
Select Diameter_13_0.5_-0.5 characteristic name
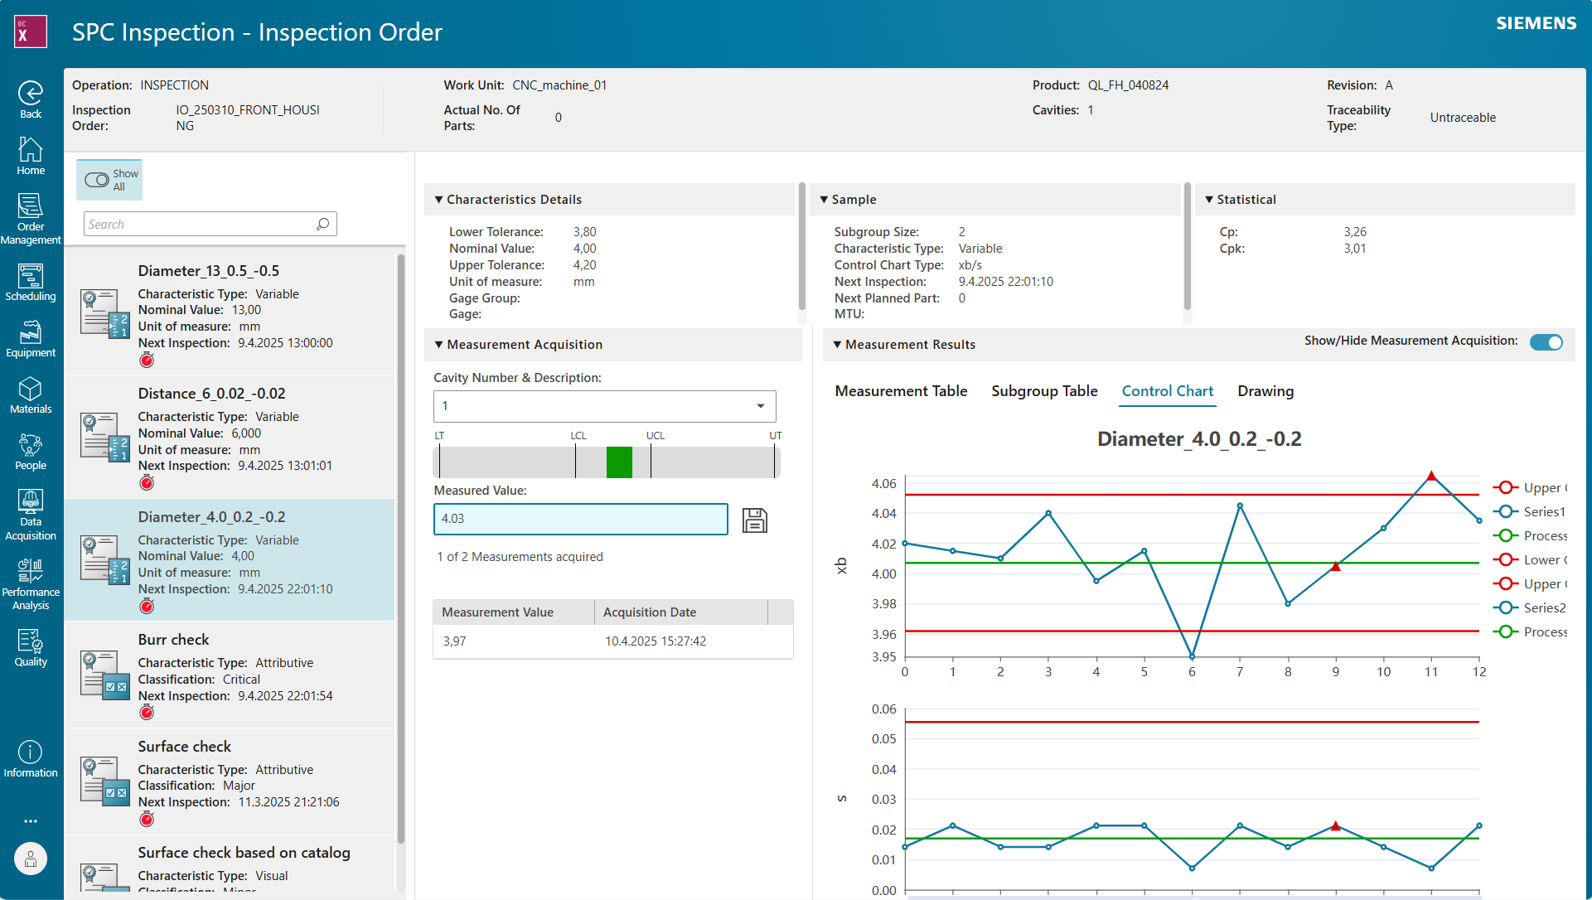point(208,271)
